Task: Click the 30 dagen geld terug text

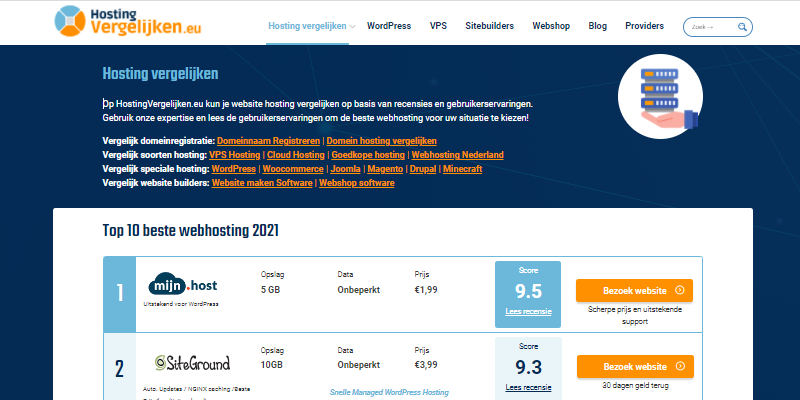Action: (x=635, y=386)
